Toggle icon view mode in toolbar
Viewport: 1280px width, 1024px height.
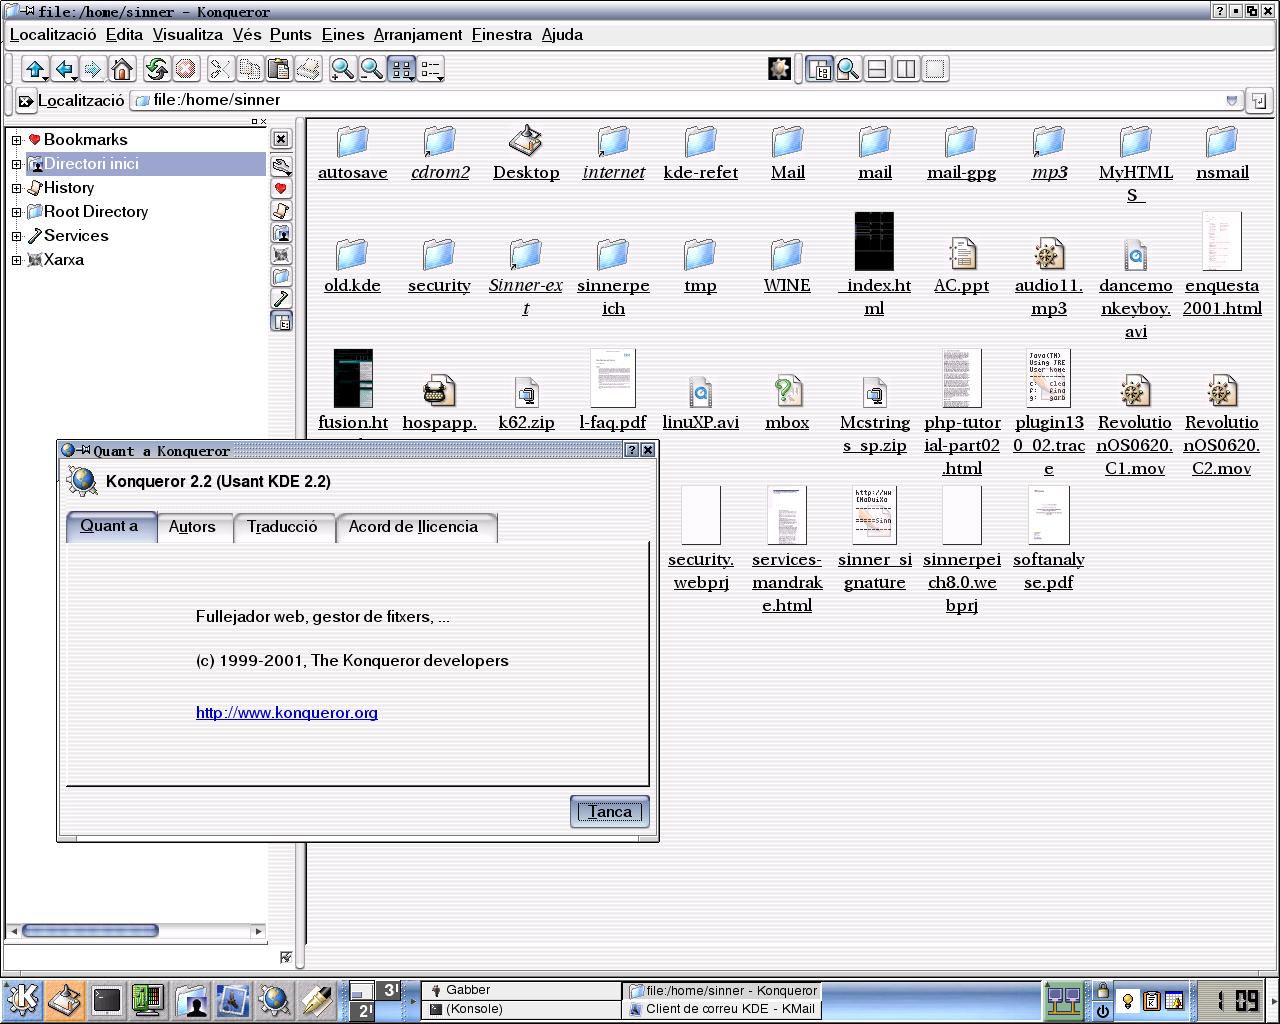point(401,69)
